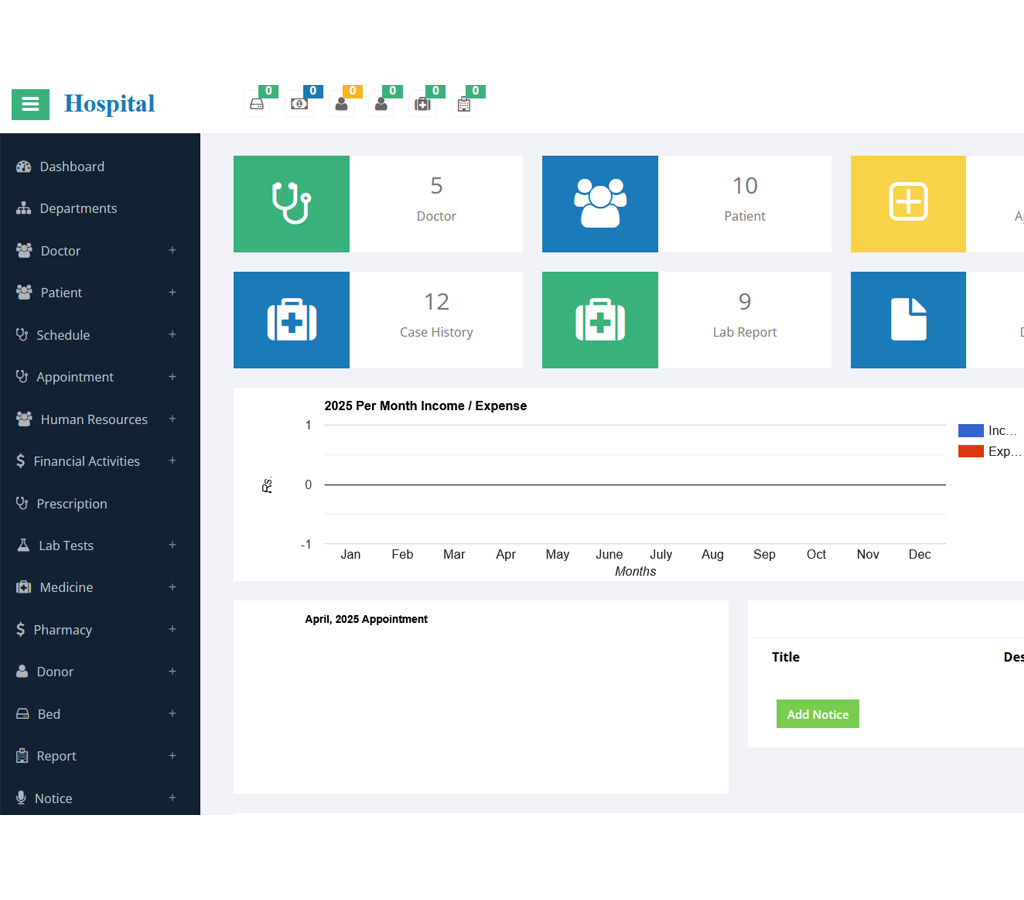This screenshot has height=900, width=1024.
Task: Expand the Human Resources submenu plus sign
Action: coord(172,419)
